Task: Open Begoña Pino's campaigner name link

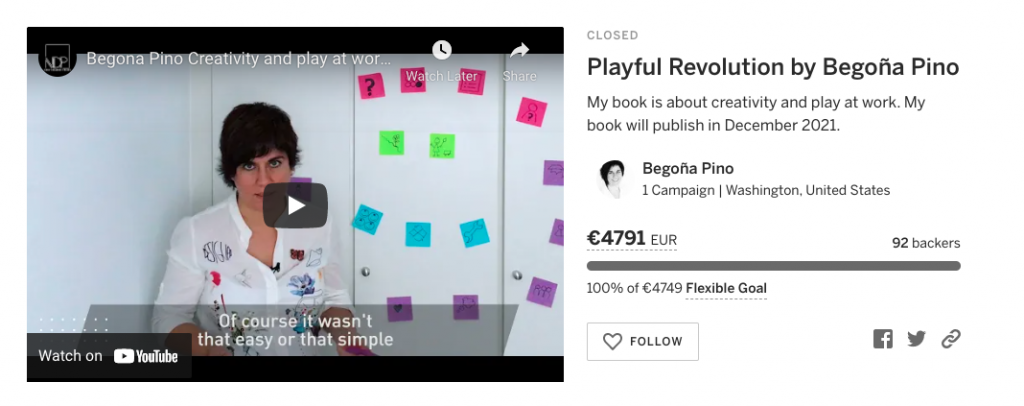Action: [688, 168]
